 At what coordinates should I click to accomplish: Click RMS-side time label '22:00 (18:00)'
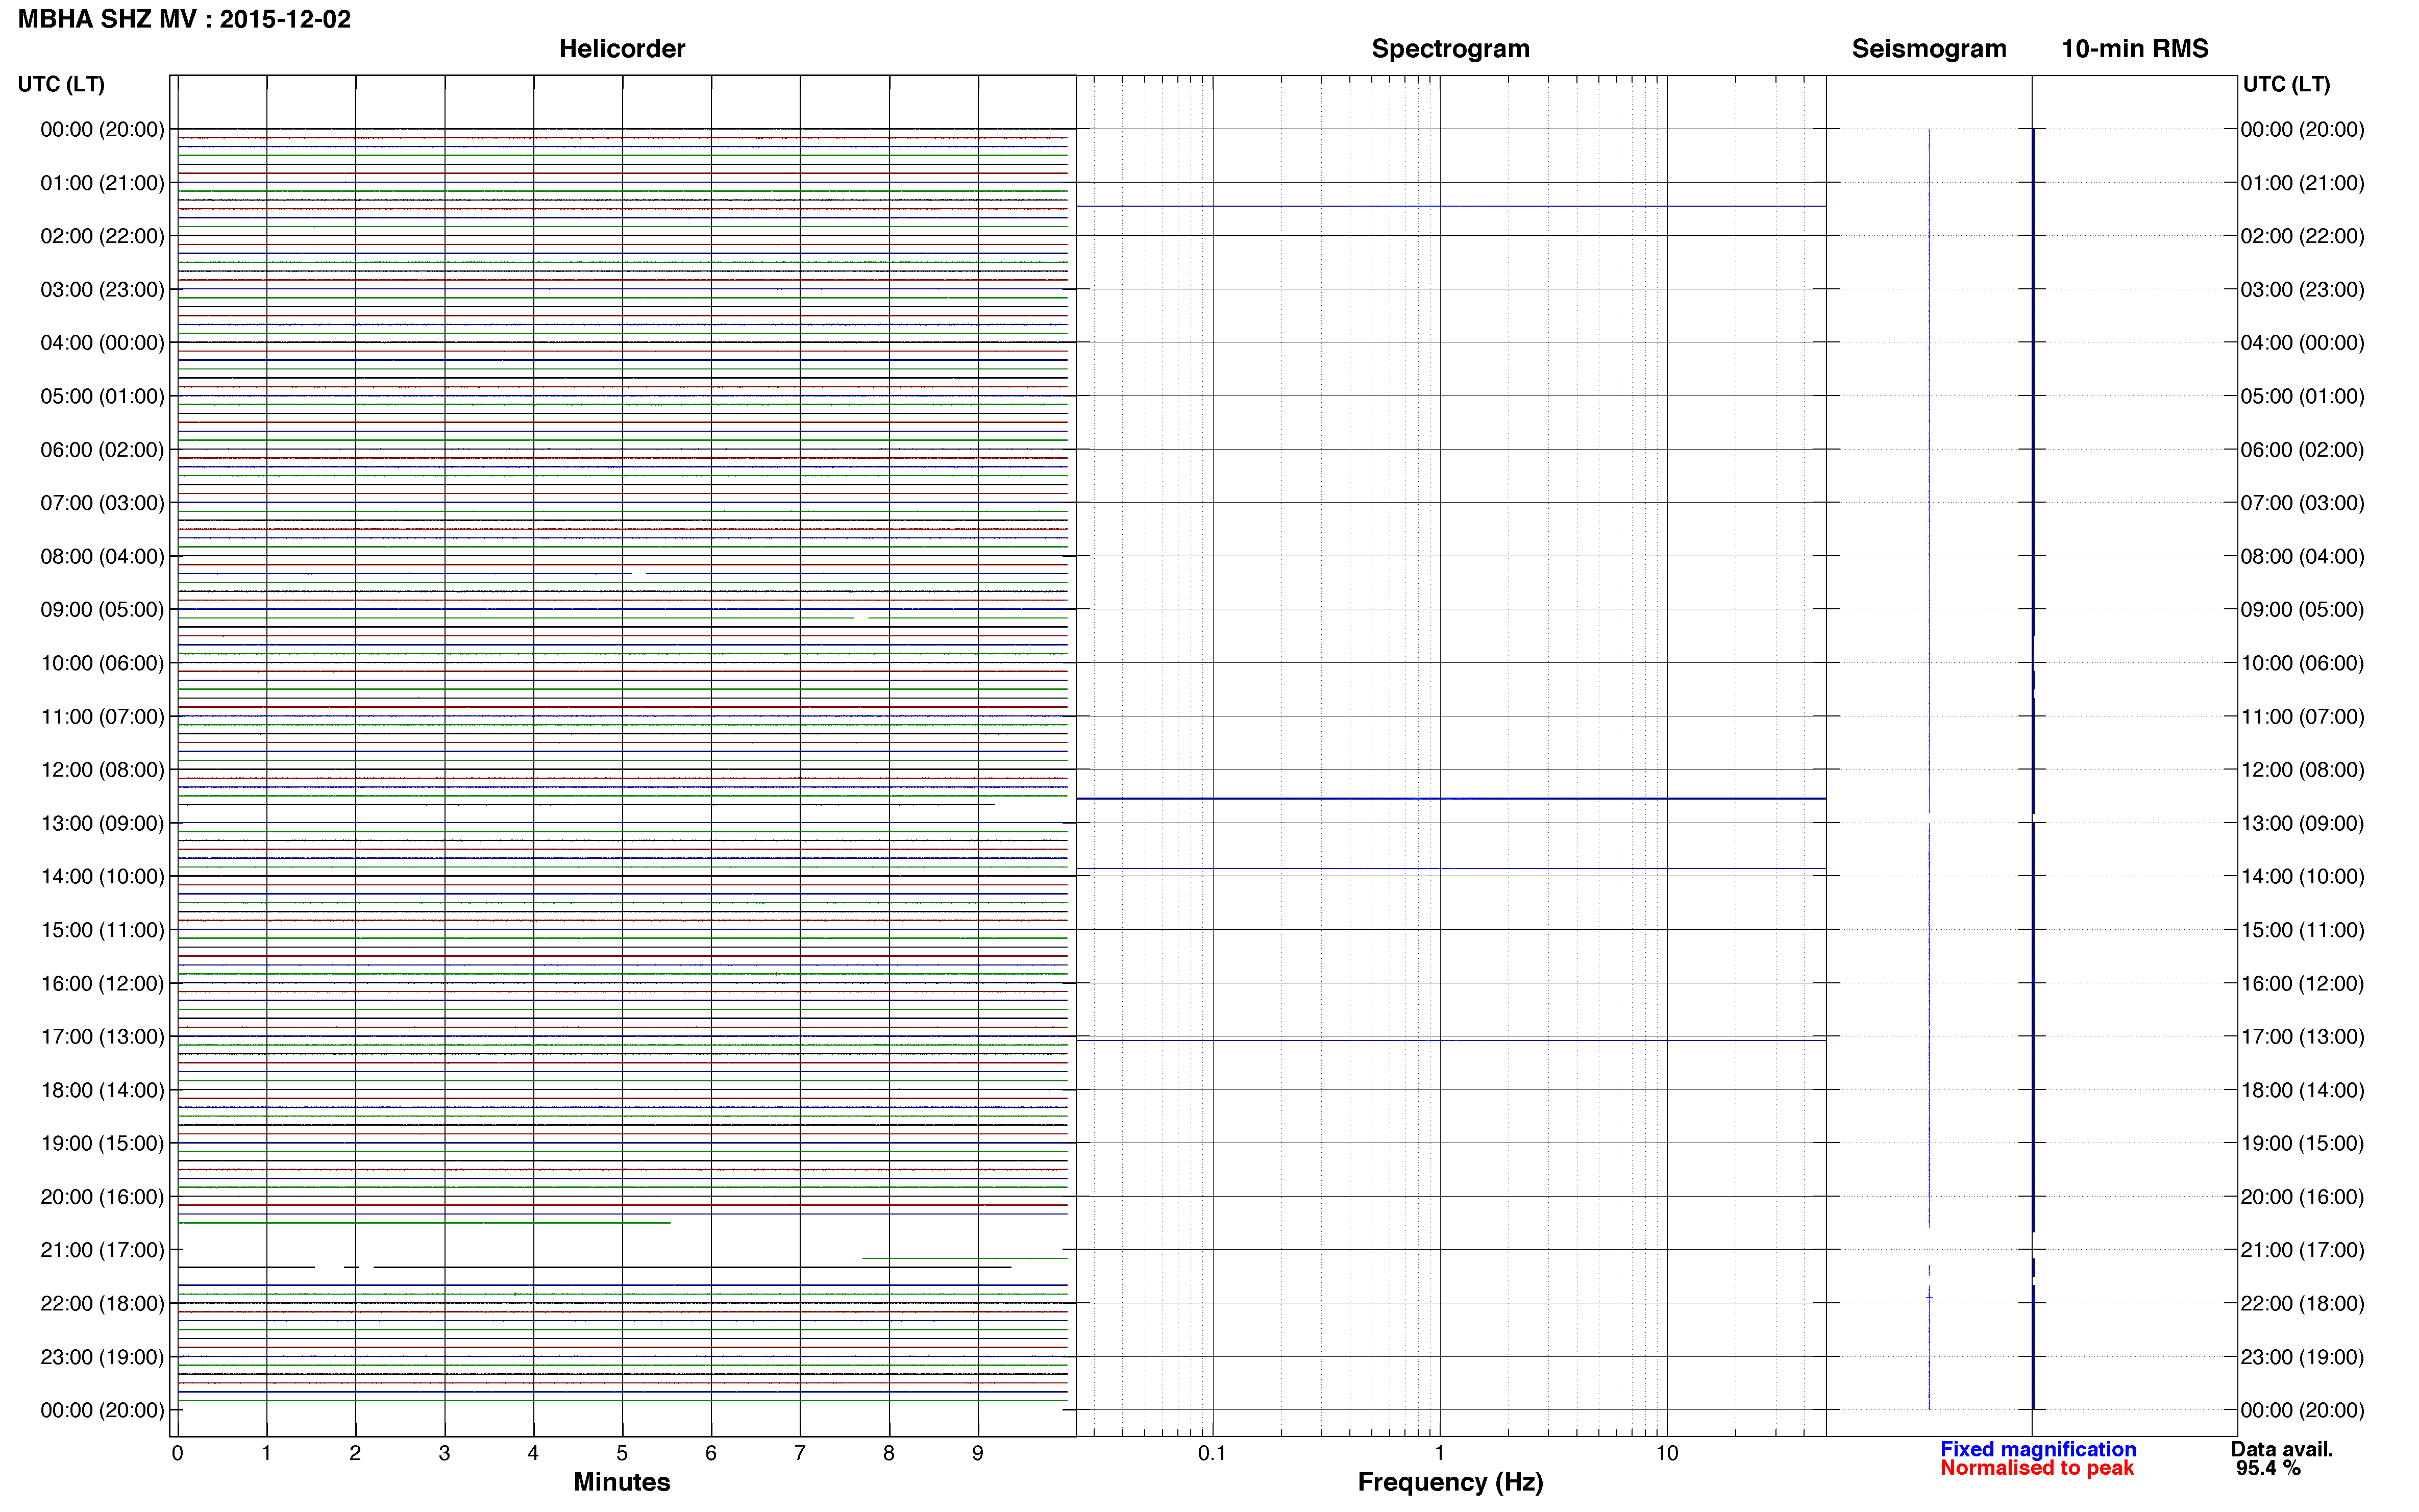tap(2302, 1304)
